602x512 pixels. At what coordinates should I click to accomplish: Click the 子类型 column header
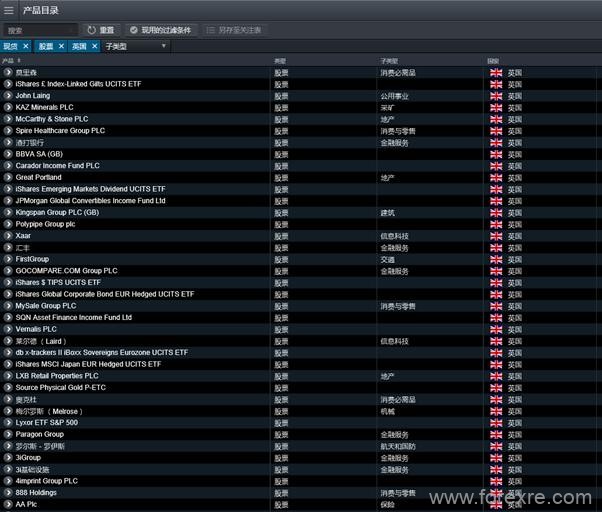coord(389,61)
